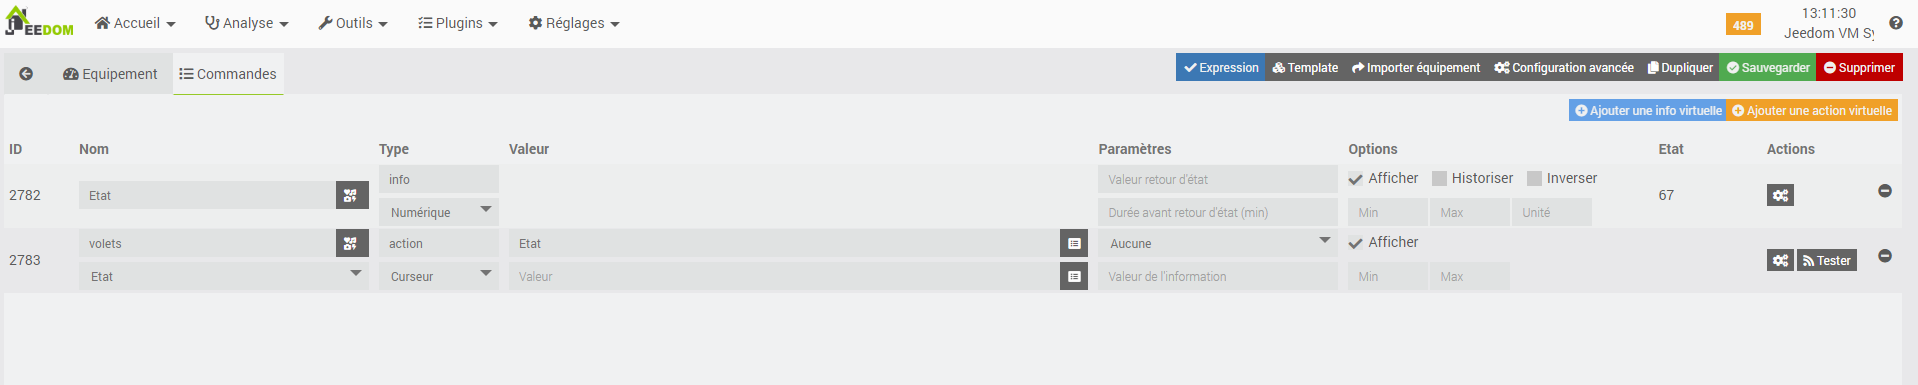Open the Numérique subtype dropdown
1918x385 pixels.
pos(438,212)
